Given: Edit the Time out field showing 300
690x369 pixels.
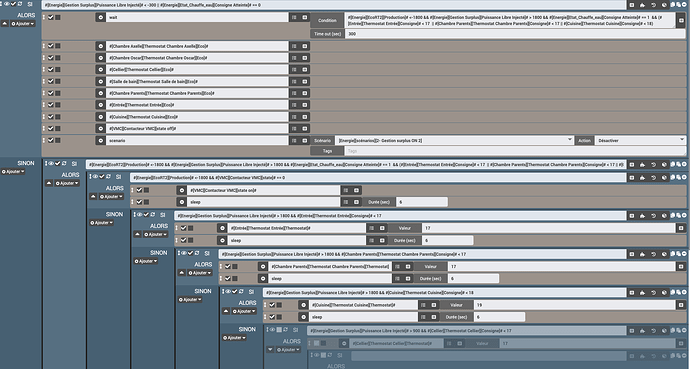Looking at the screenshot, I should tap(515, 33).
